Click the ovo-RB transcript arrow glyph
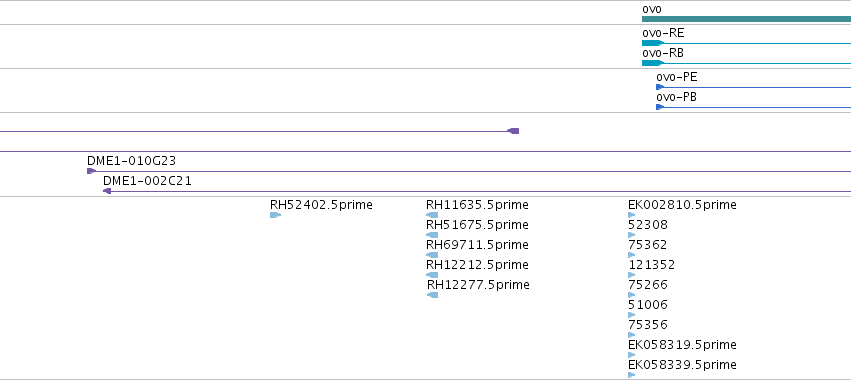851x380 pixels. pos(653,63)
